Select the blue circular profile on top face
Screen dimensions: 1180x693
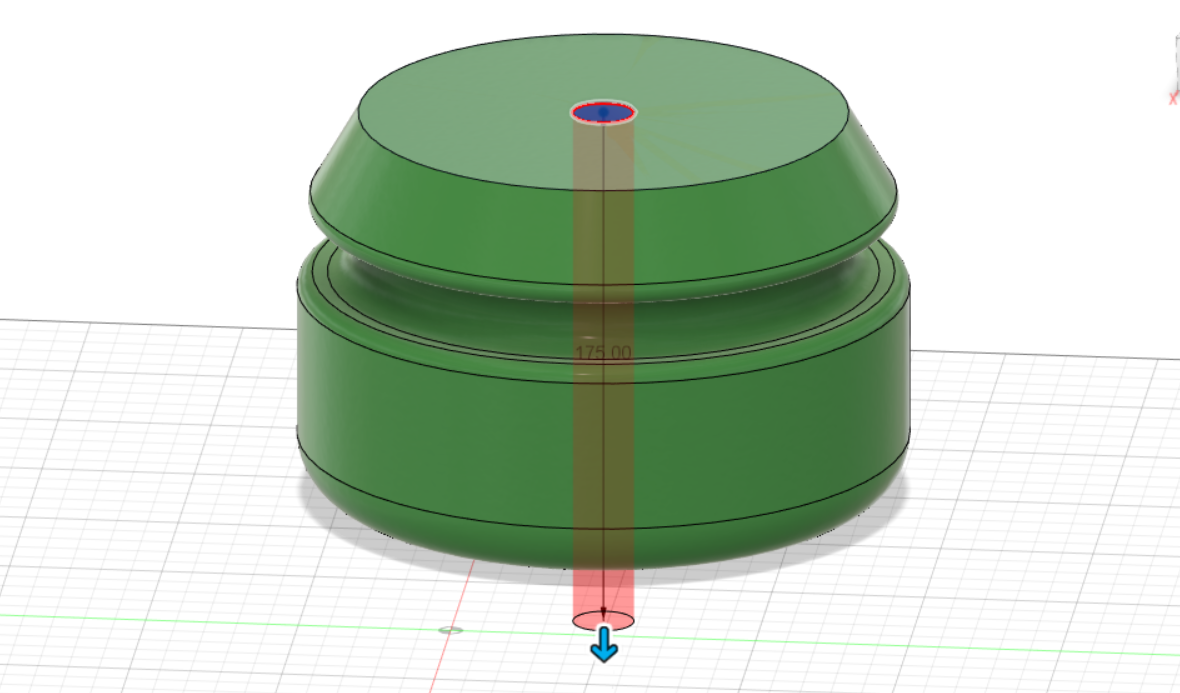(x=603, y=113)
